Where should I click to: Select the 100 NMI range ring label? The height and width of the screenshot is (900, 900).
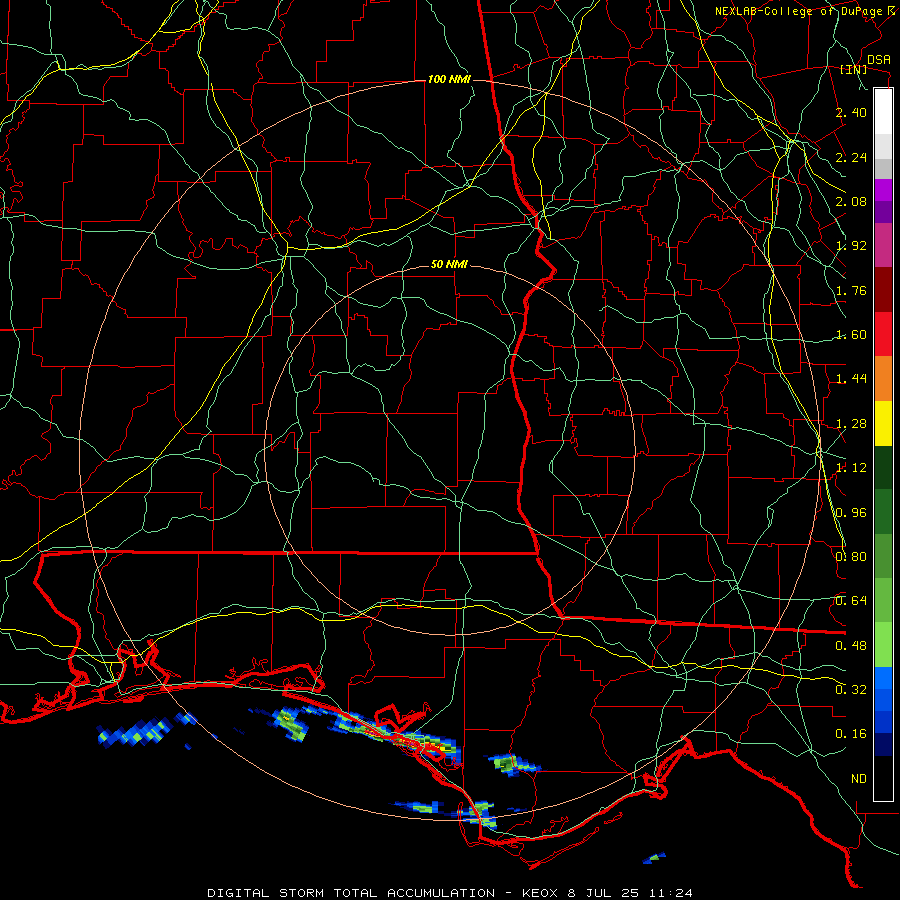click(449, 79)
